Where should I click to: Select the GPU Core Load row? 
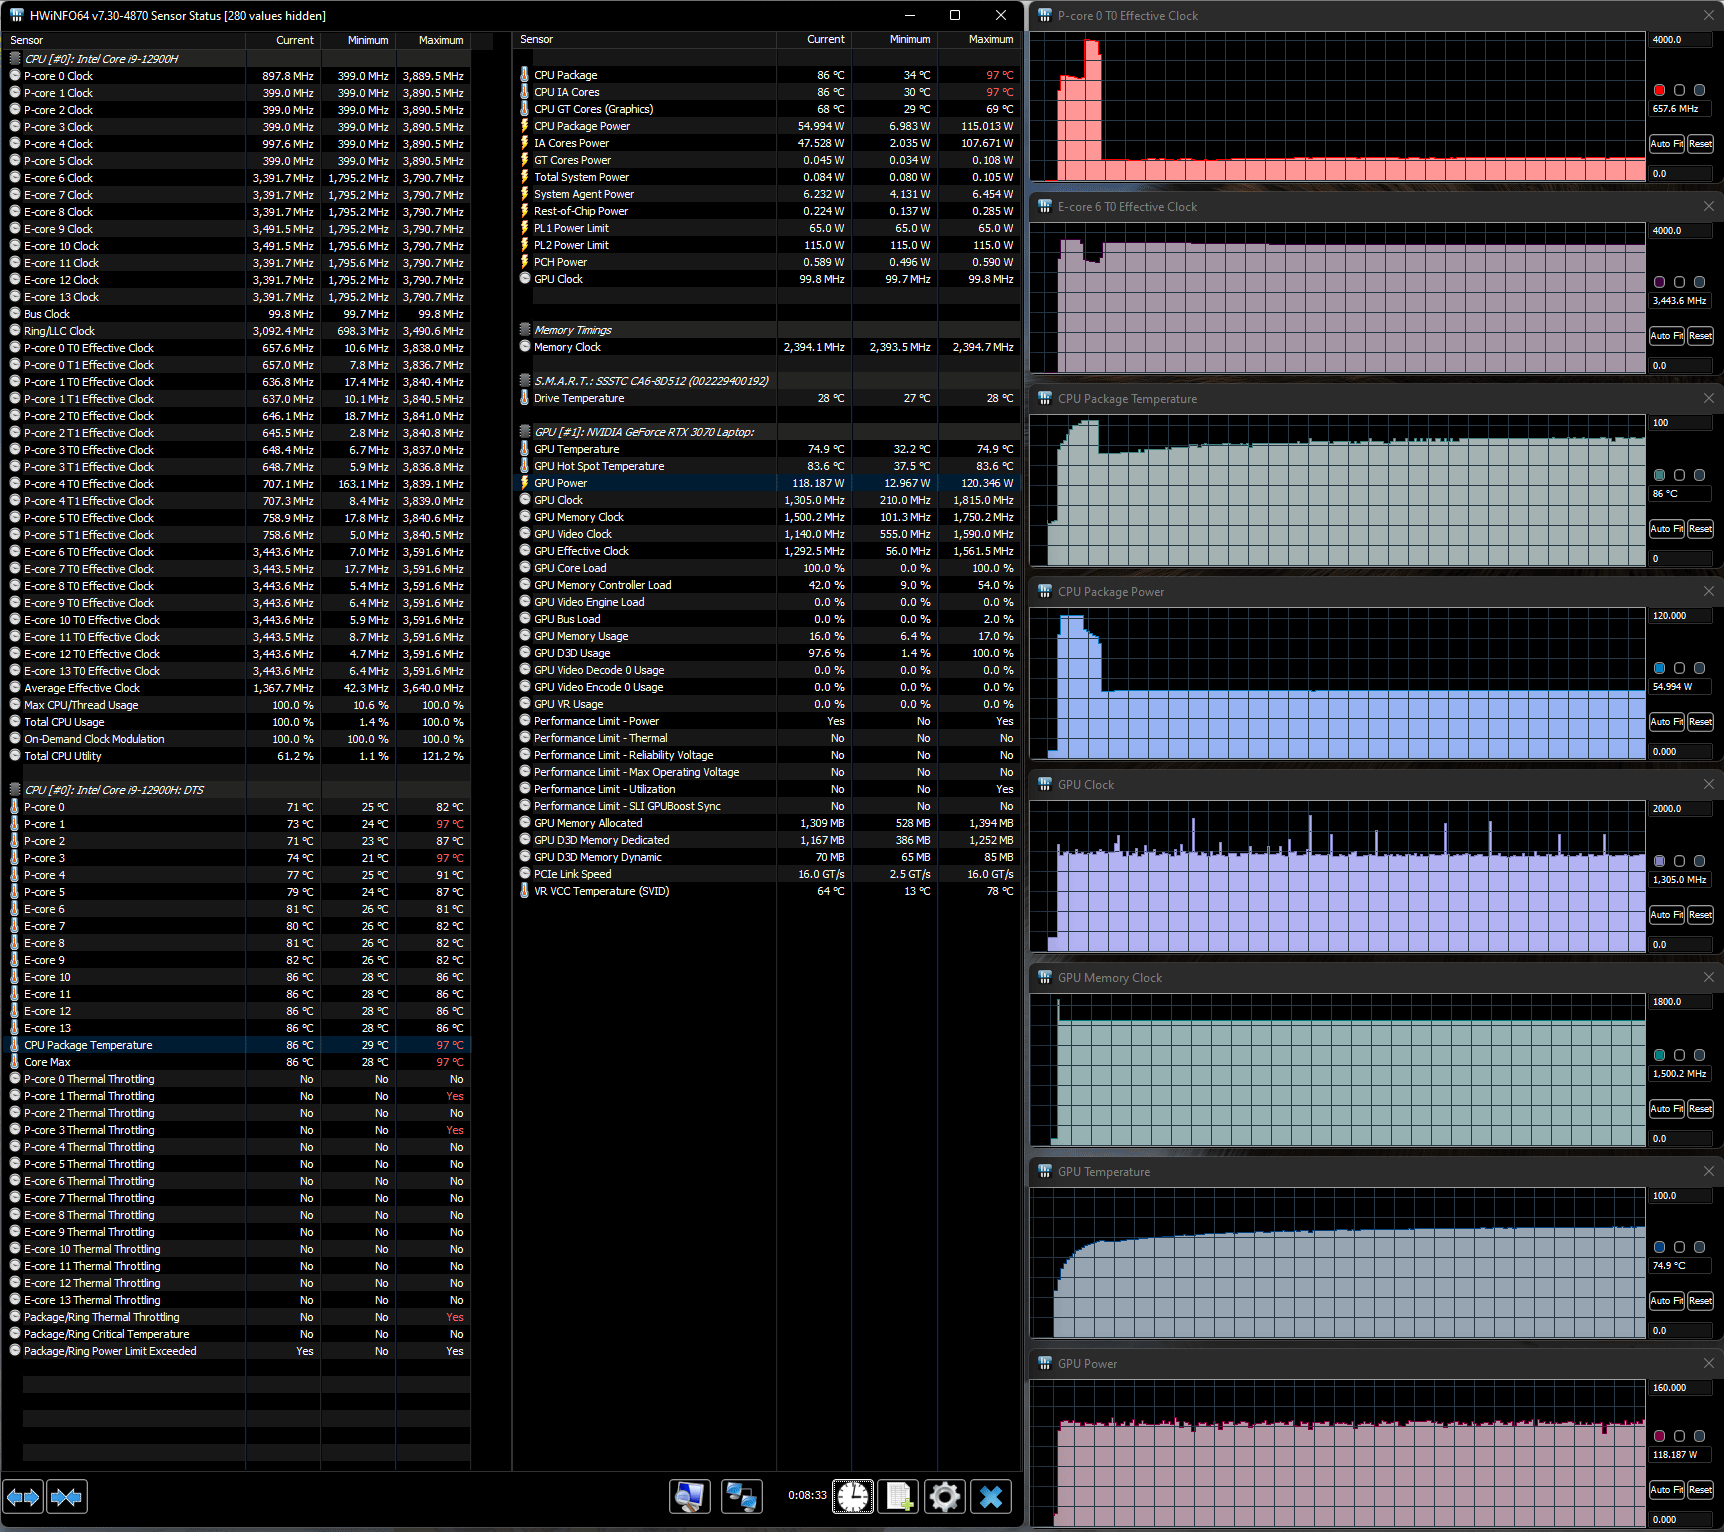point(767,568)
